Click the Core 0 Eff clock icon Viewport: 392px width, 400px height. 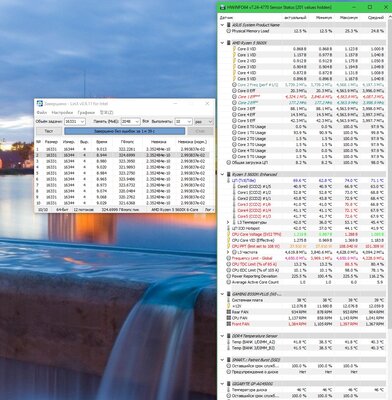point(234,91)
